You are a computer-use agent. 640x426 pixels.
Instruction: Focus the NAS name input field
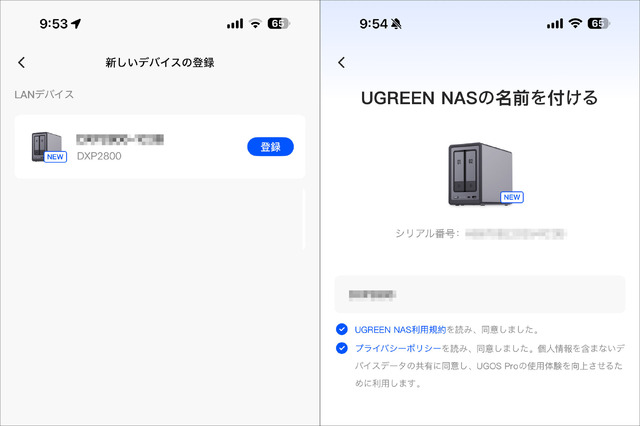point(480,294)
